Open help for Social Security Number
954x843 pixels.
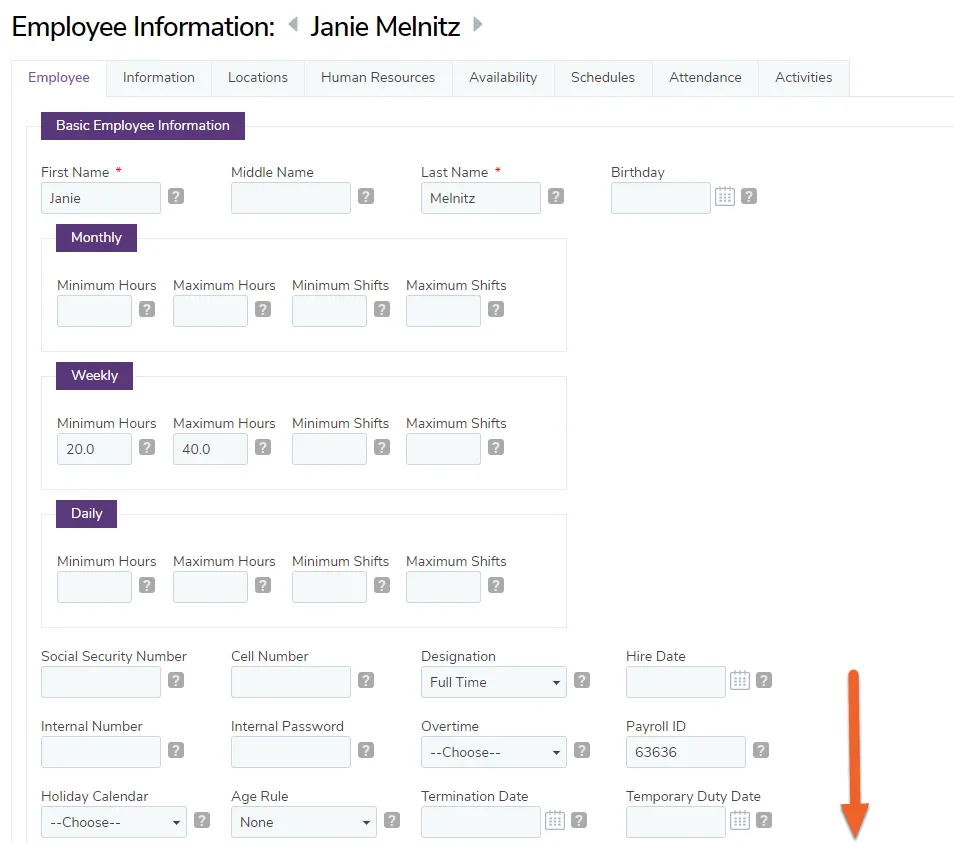pyautogui.click(x=176, y=681)
